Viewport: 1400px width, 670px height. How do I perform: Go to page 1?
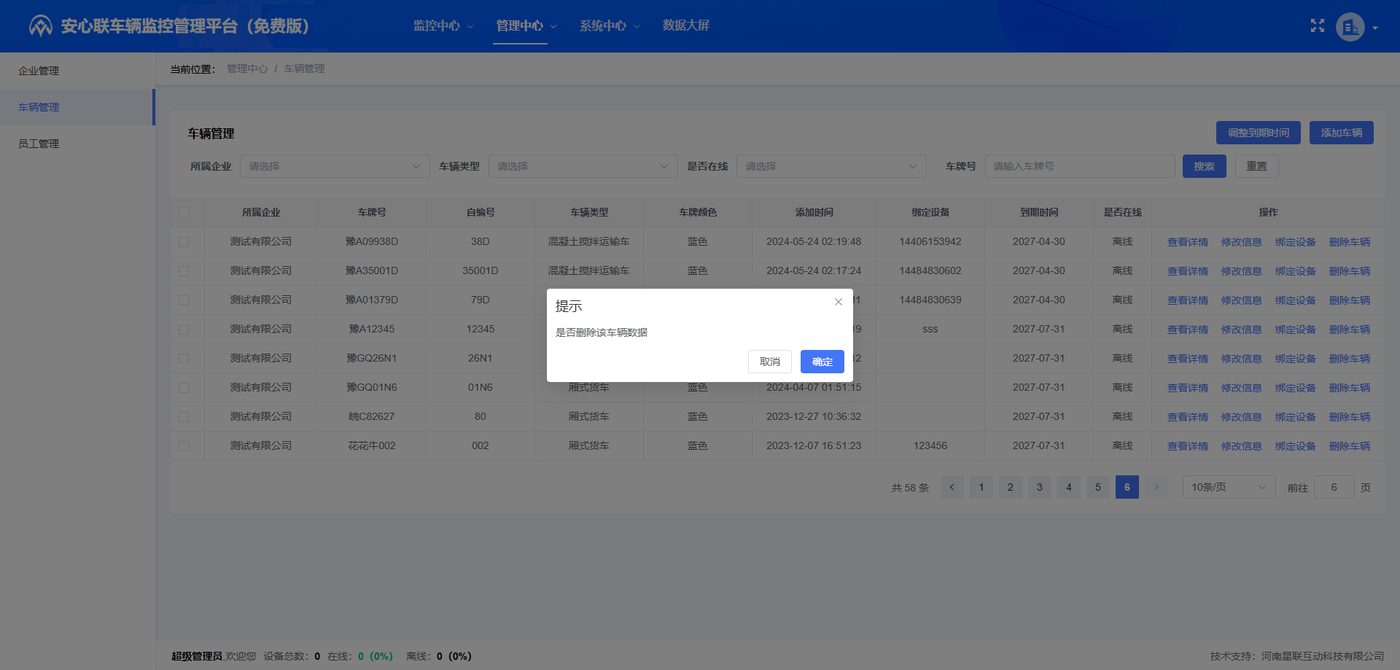click(x=981, y=487)
